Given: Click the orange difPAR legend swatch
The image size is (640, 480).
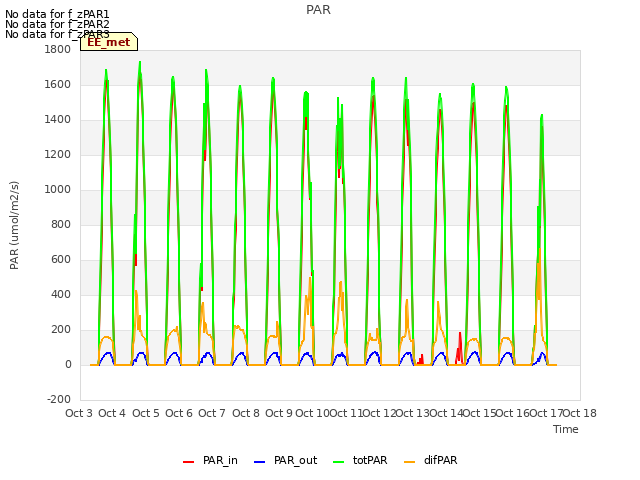Looking at the screenshot, I should tap(410, 462).
